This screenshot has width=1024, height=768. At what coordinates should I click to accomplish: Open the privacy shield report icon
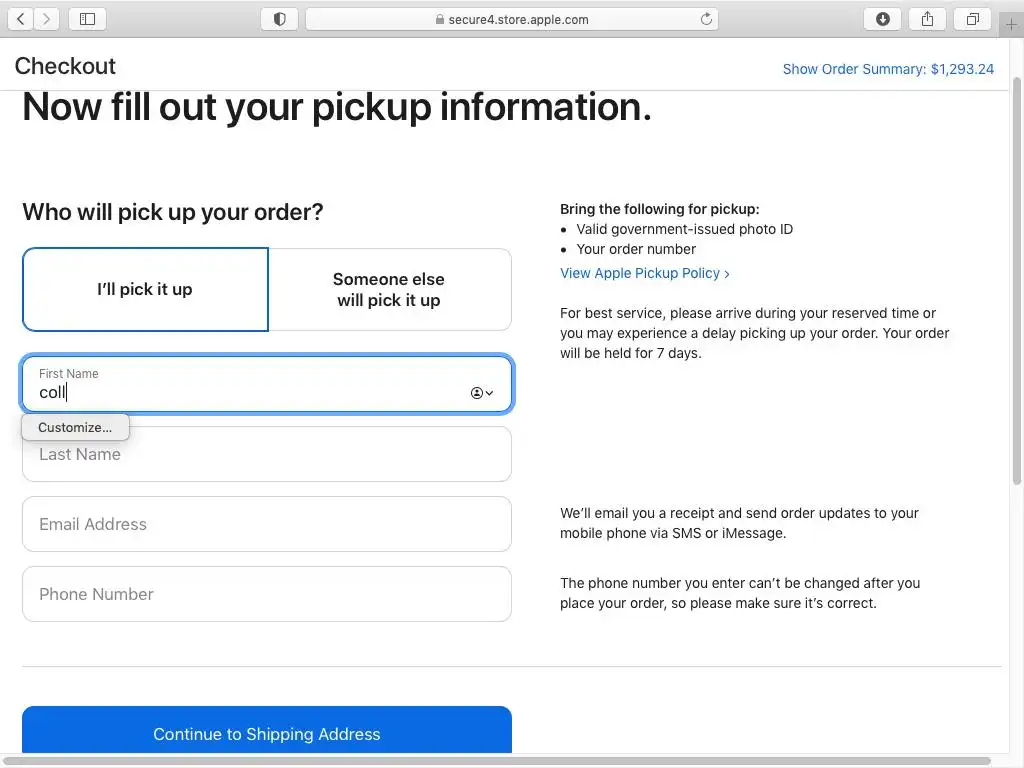tap(279, 19)
